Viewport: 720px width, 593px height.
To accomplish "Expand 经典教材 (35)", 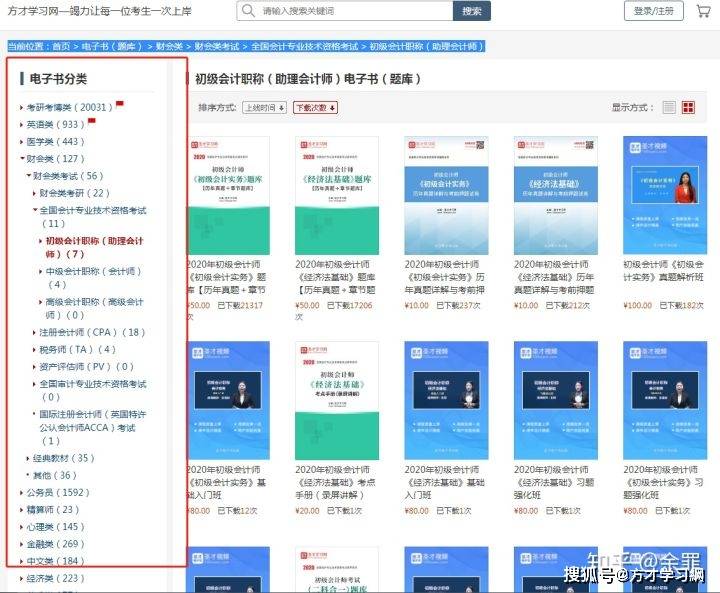I will (63, 458).
